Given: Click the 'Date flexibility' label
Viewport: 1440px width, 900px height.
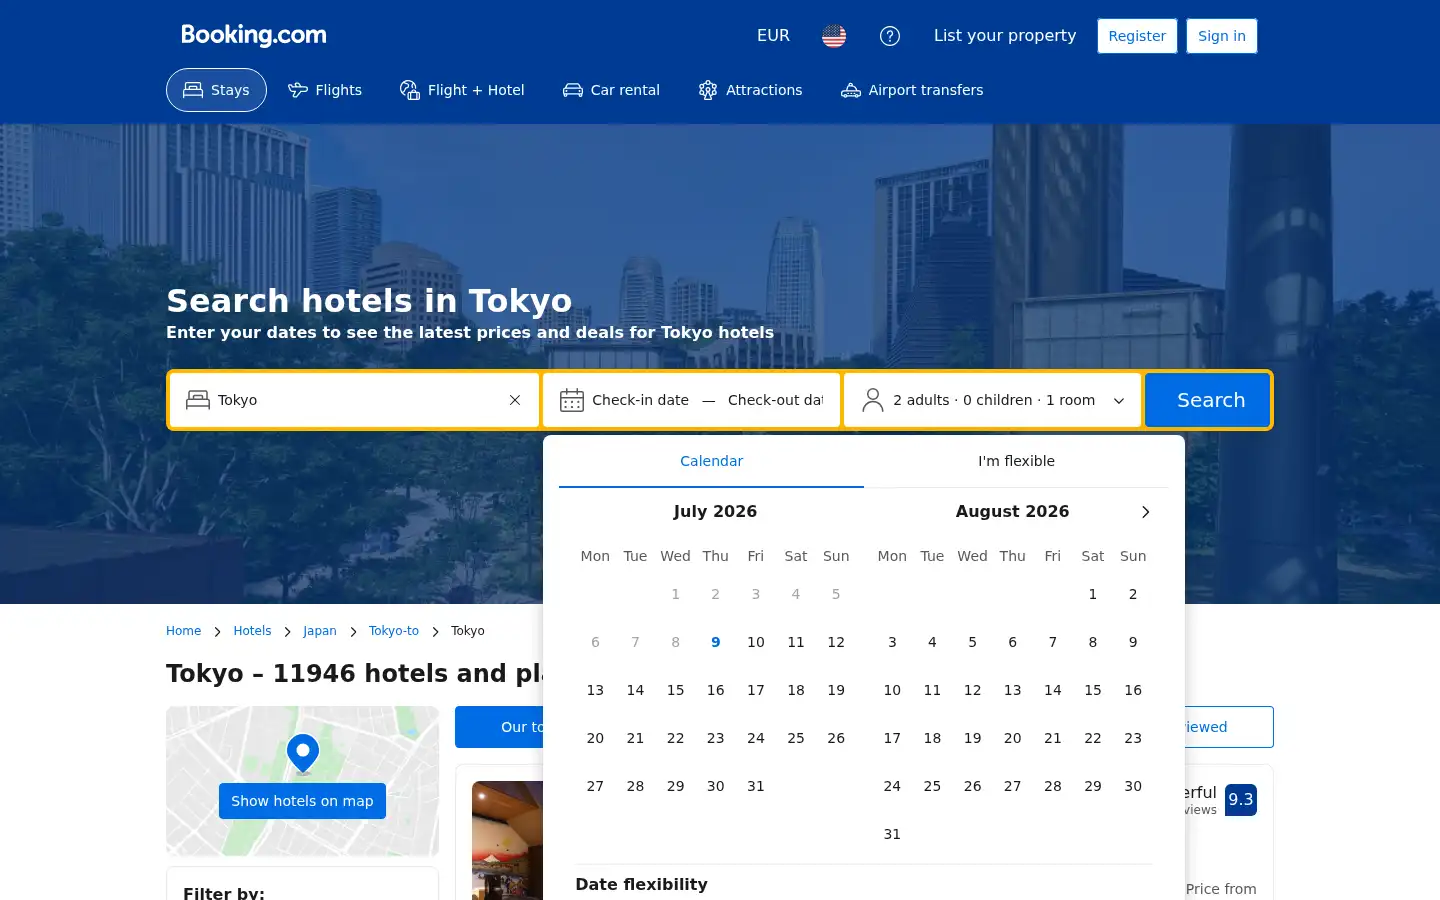Looking at the screenshot, I should (641, 884).
